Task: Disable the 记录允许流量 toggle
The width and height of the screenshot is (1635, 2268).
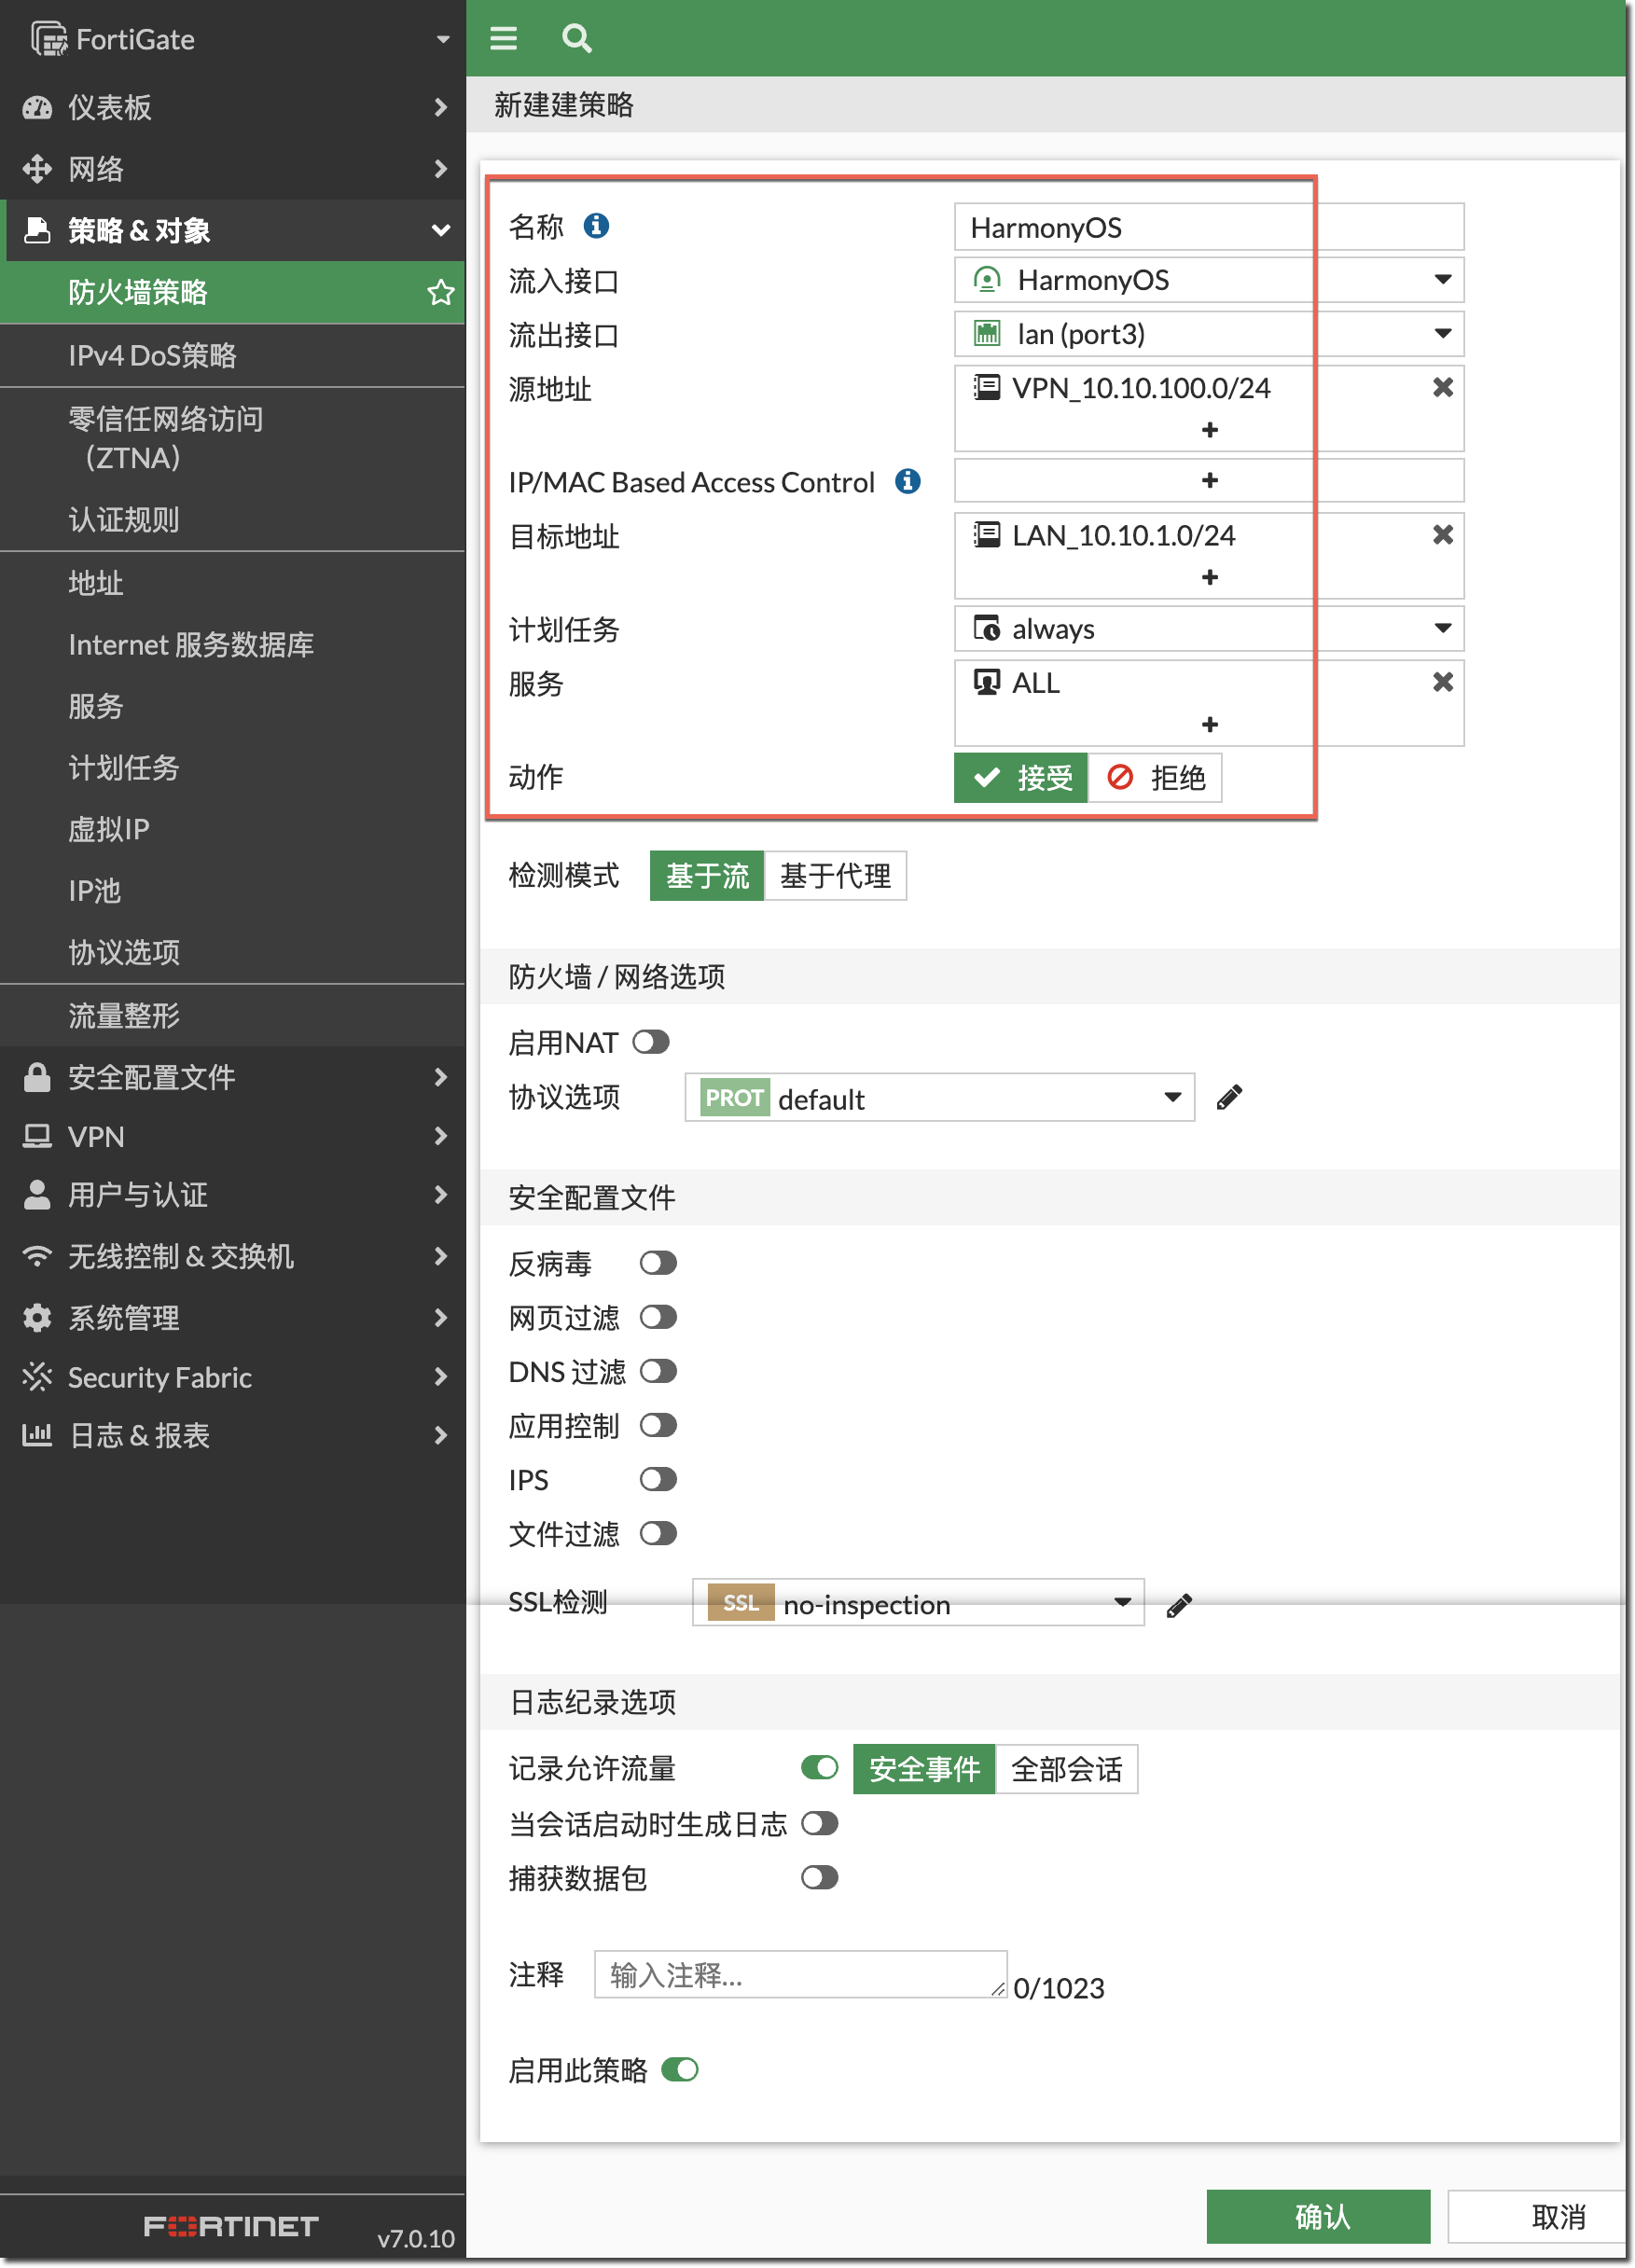Action: [819, 1768]
